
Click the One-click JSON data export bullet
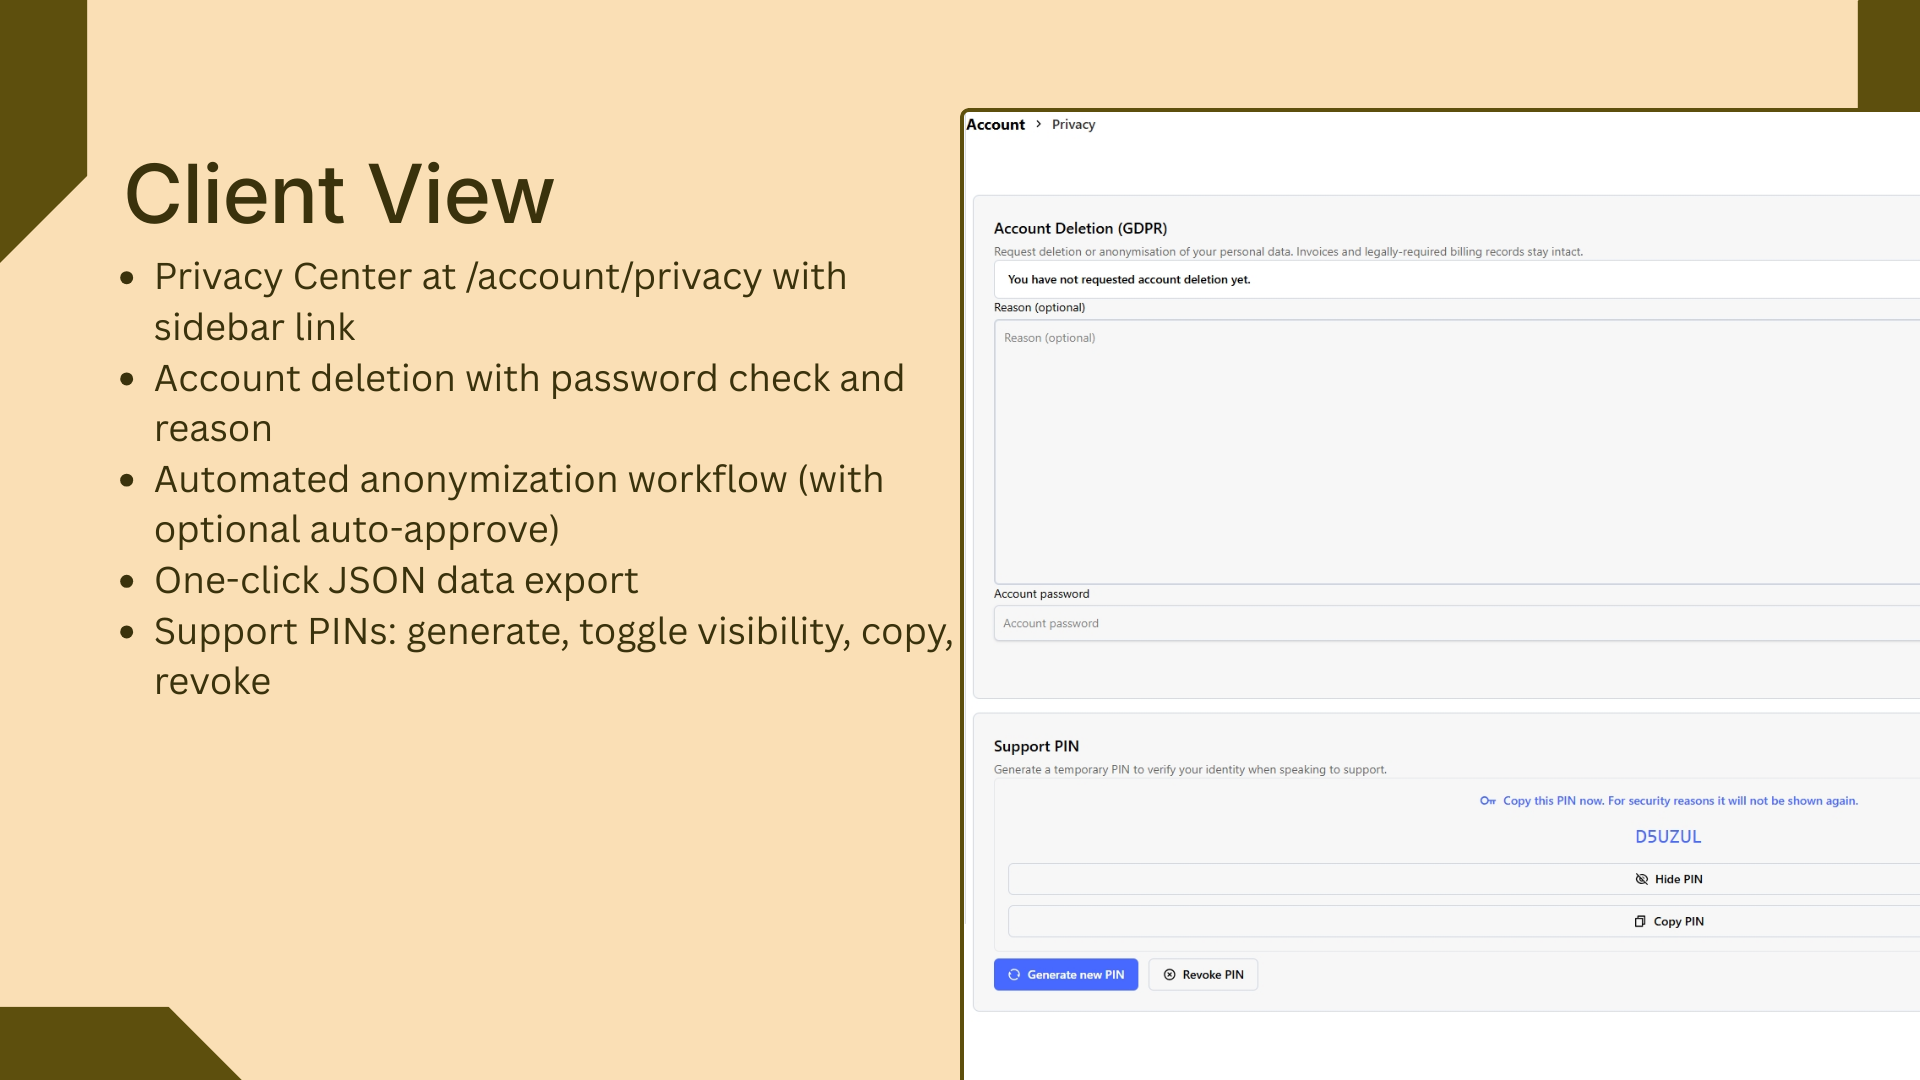(x=396, y=580)
